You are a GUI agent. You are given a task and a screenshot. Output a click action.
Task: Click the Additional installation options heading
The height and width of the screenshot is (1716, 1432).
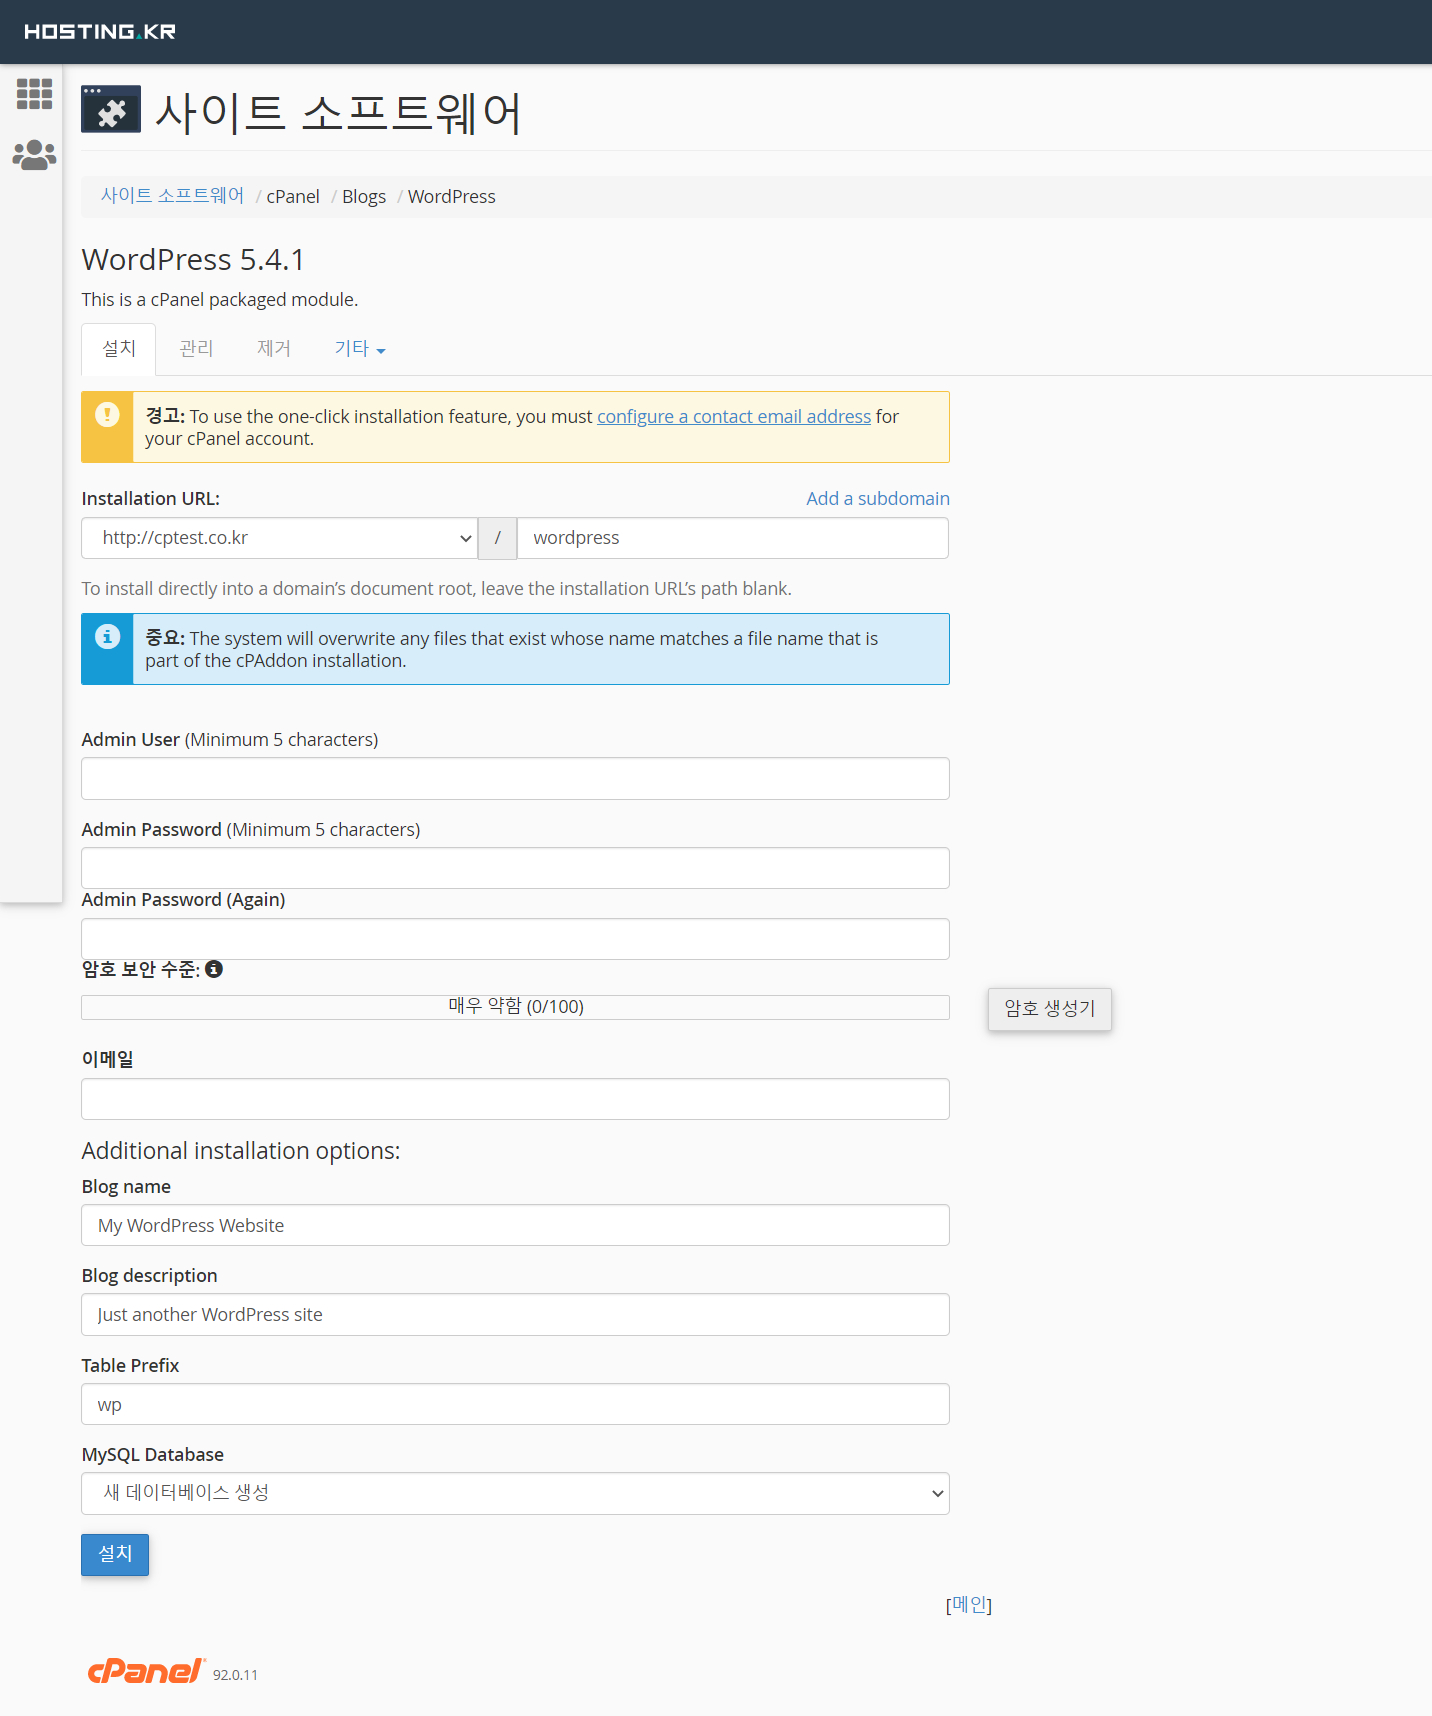(x=241, y=1151)
